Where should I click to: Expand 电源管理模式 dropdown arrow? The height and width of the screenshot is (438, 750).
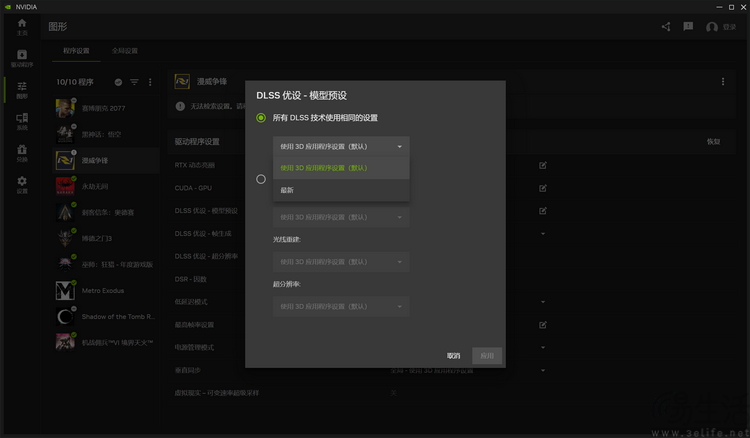(543, 348)
